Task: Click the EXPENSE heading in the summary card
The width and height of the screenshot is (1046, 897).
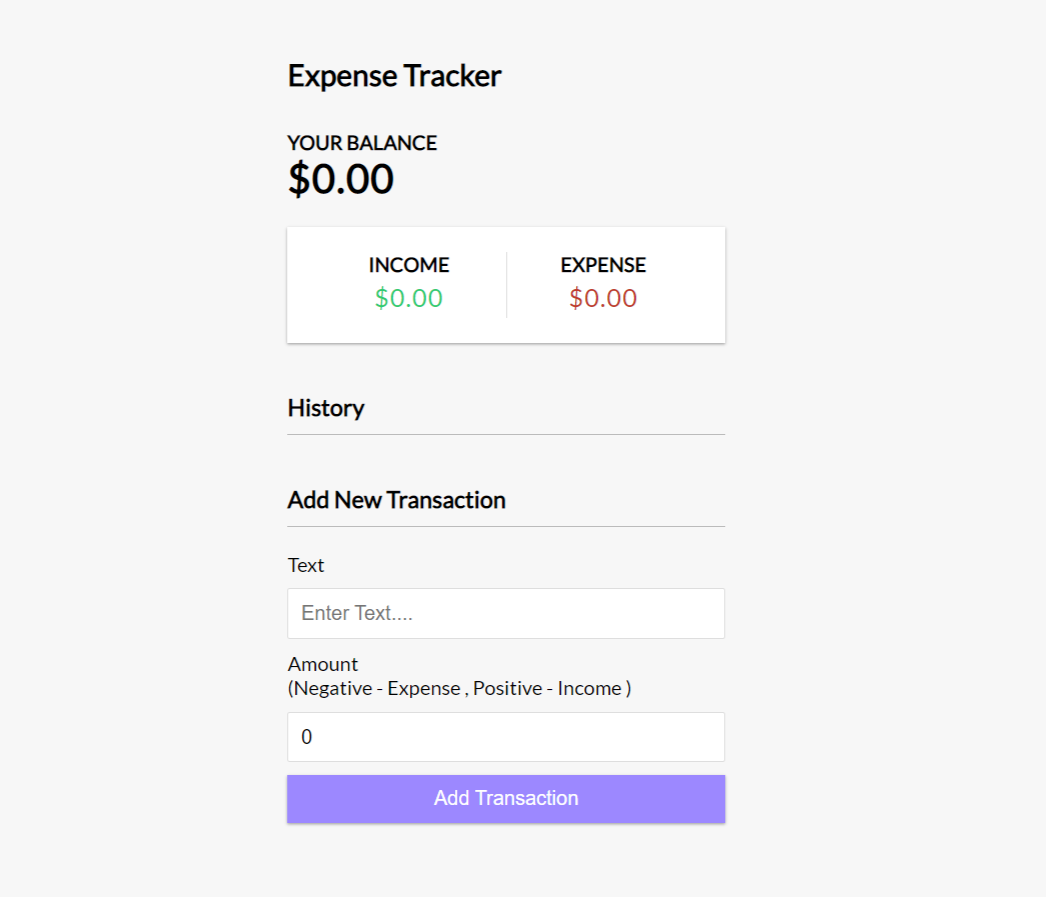Action: point(602,265)
